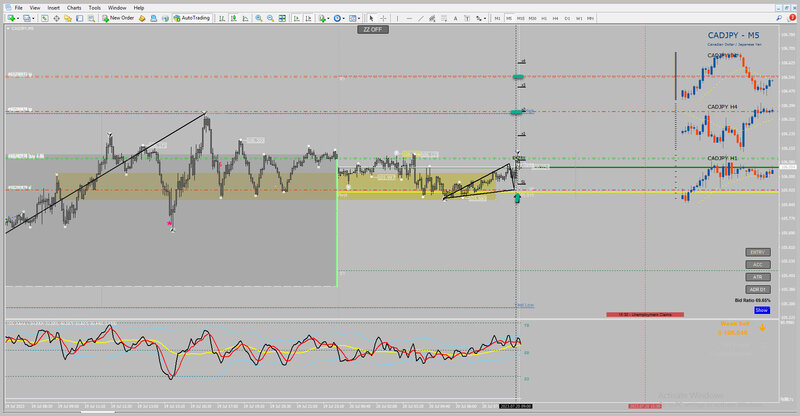The image size is (800, 416).
Task: Select the horizontal line drawing tool
Action: click(x=408, y=18)
